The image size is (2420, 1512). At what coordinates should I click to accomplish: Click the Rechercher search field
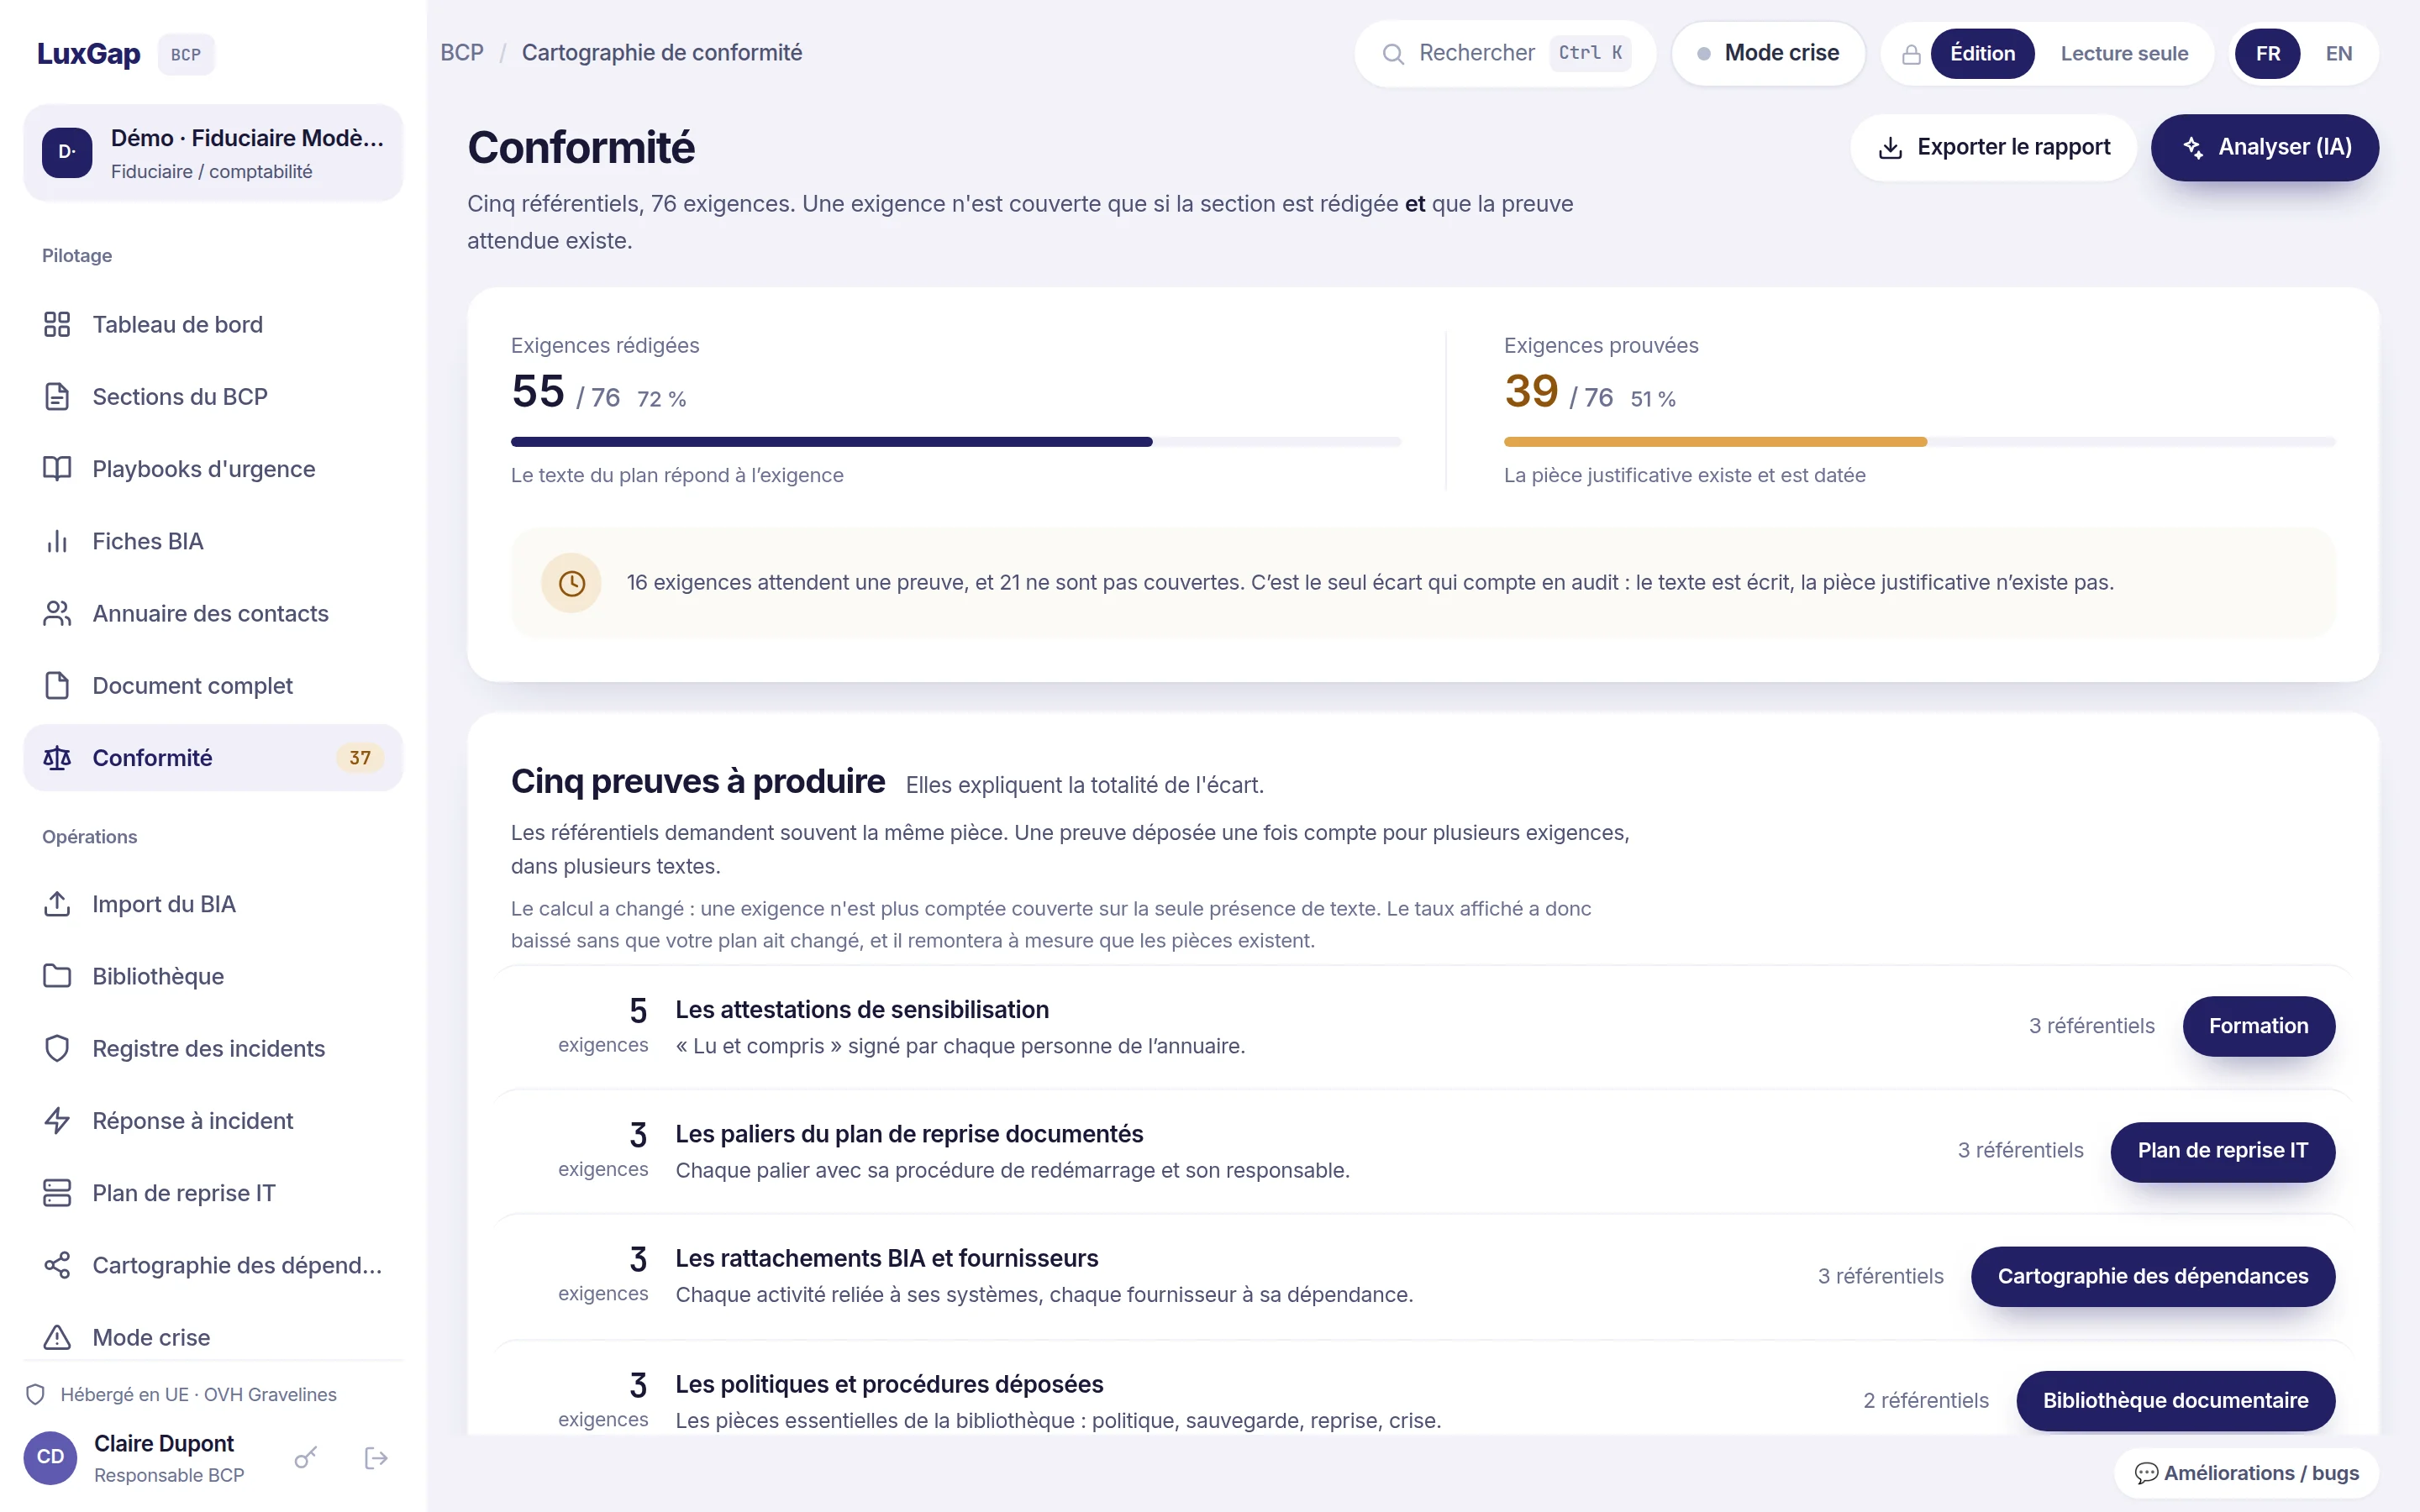coord(1505,53)
